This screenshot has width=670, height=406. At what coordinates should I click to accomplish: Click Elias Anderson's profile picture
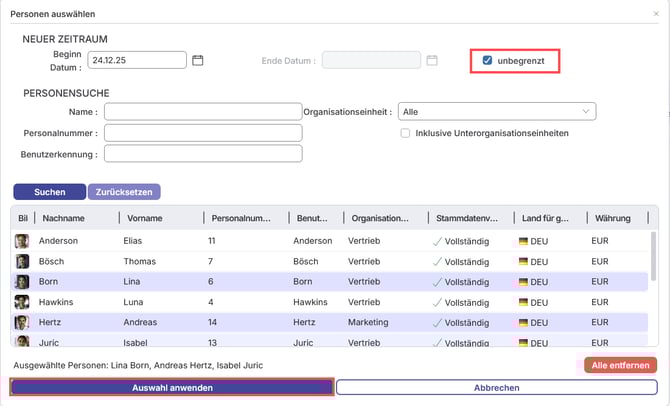coord(21,241)
